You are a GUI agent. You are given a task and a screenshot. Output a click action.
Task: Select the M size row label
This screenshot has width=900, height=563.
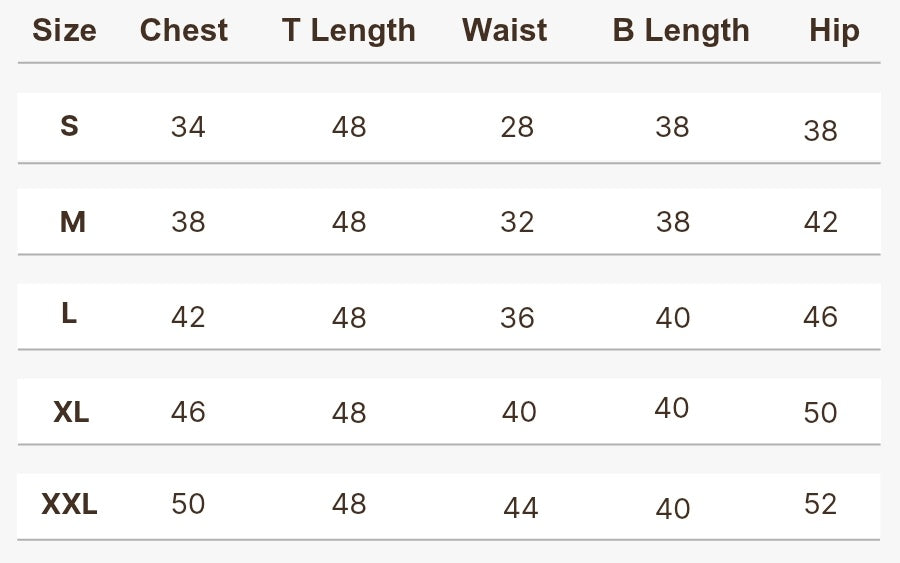[72, 222]
